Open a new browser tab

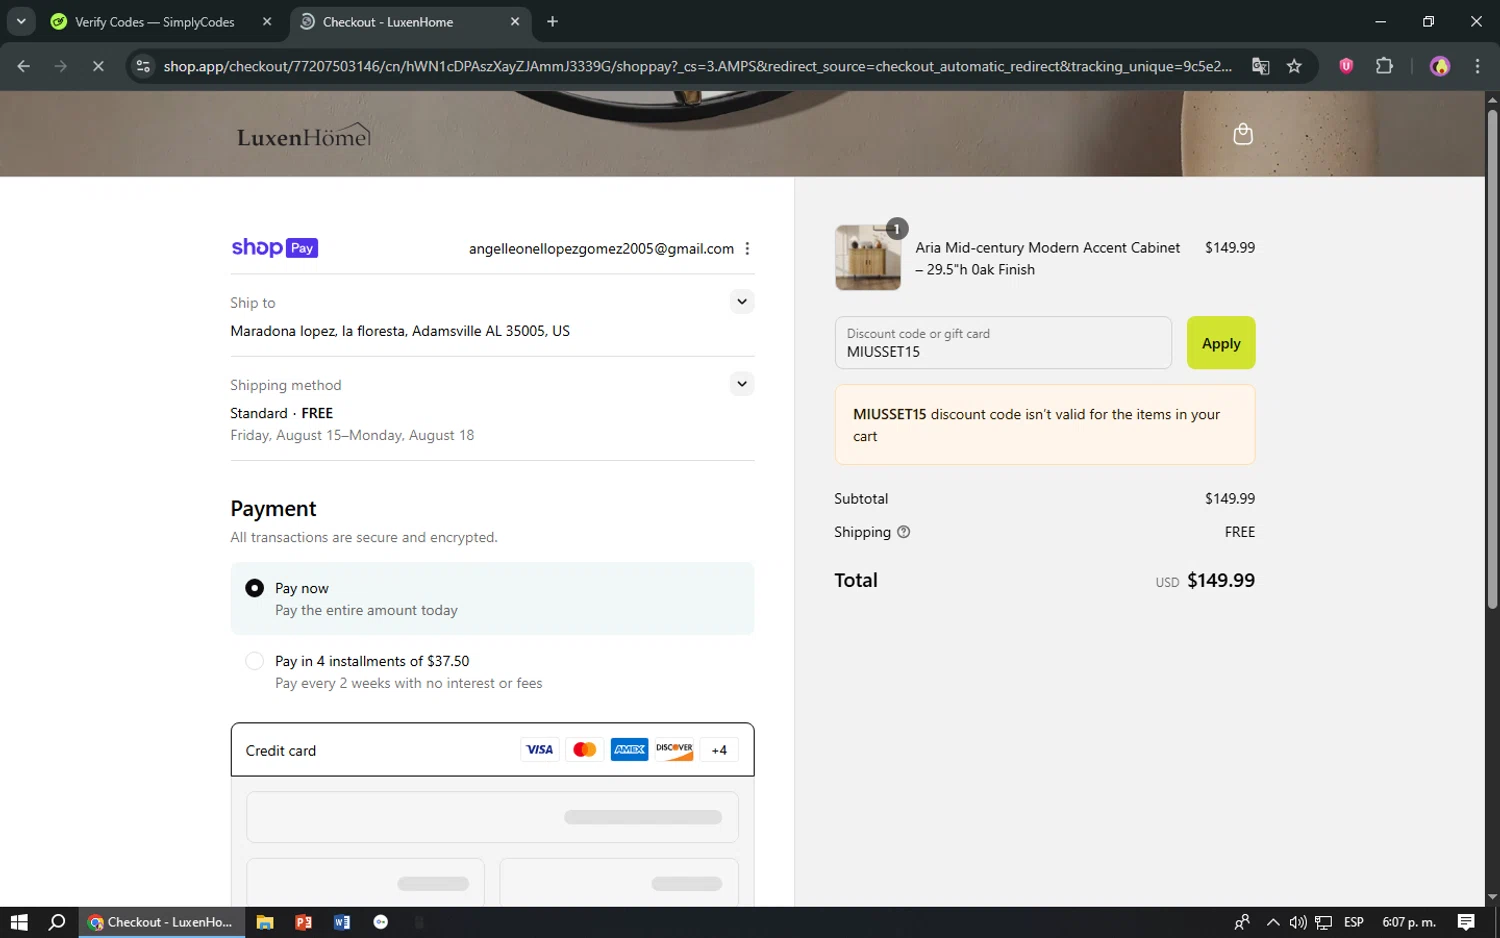point(552,21)
